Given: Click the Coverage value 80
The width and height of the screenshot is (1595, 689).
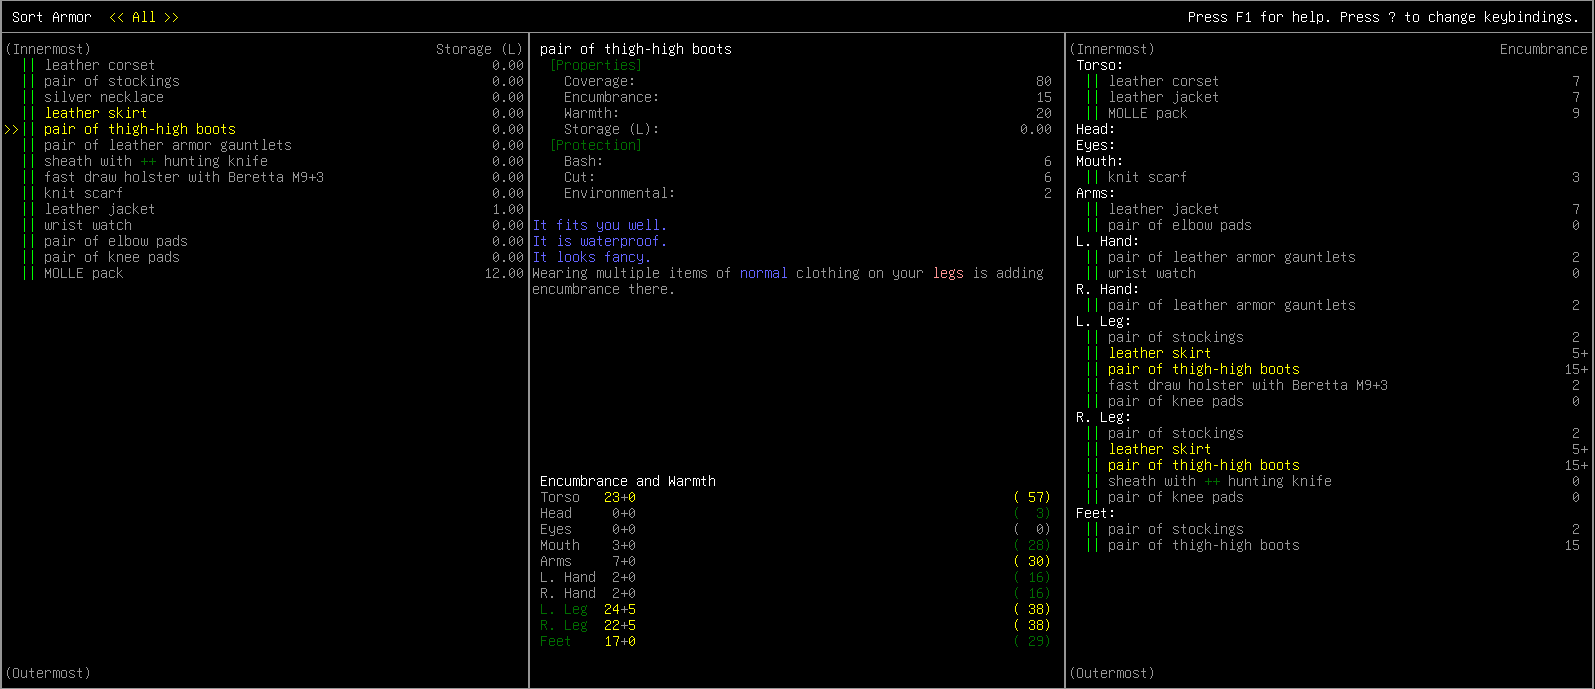Looking at the screenshot, I should 1044,81.
